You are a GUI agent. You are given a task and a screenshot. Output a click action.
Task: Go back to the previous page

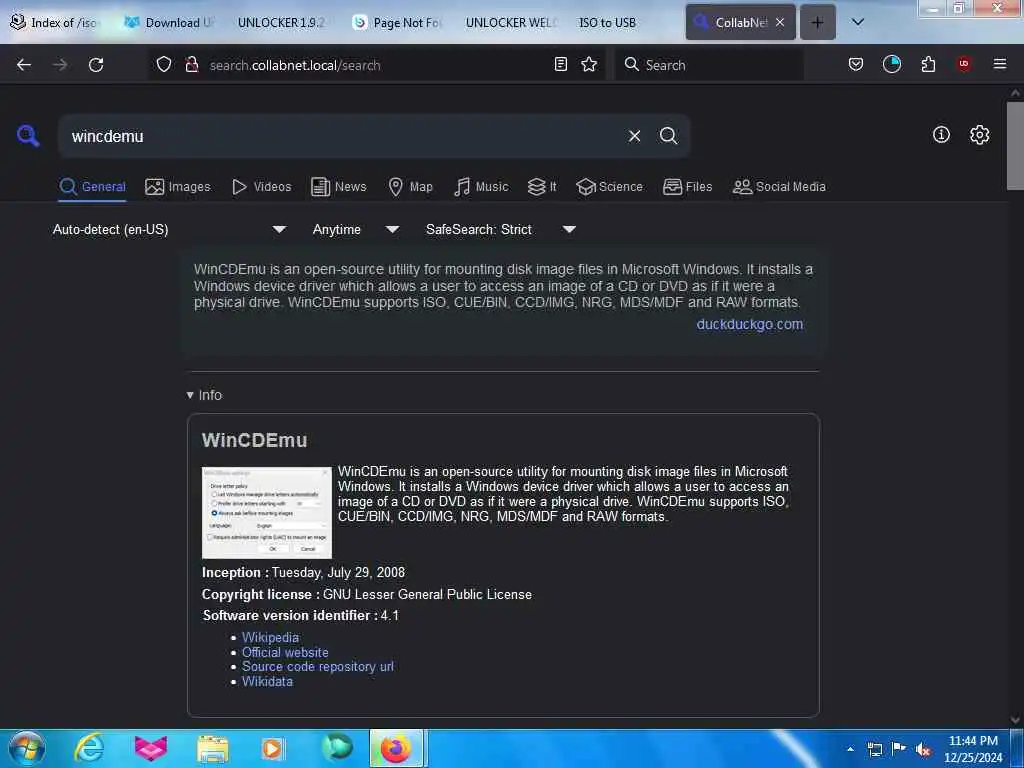24,65
